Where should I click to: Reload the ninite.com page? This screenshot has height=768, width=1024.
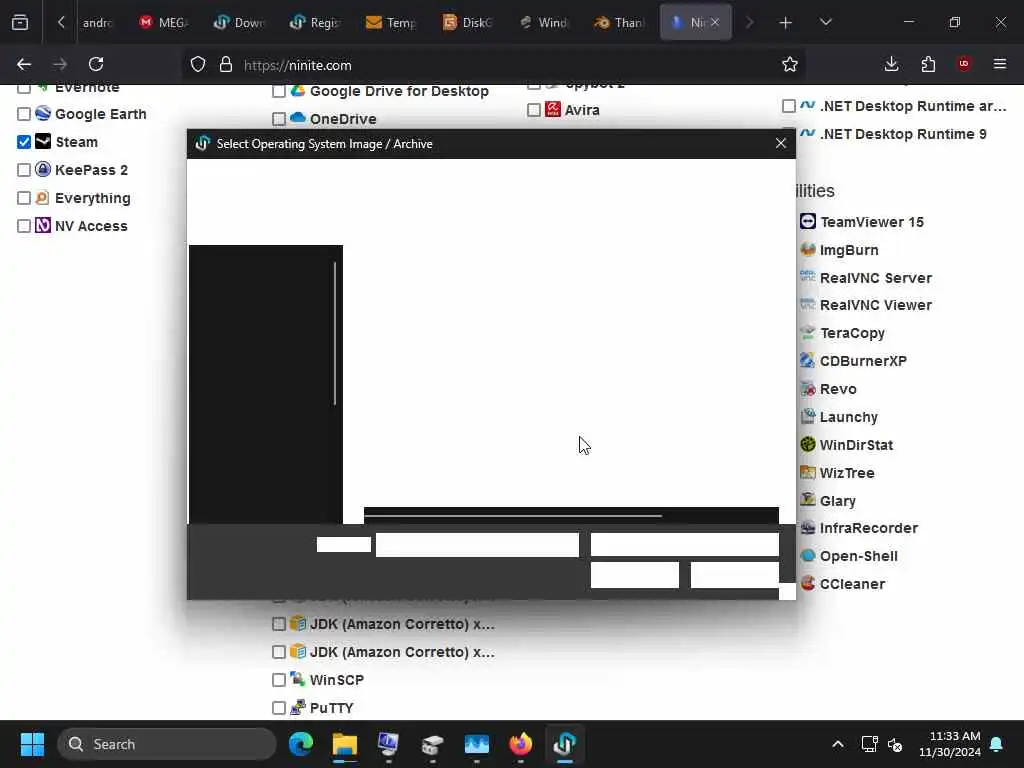[96, 64]
